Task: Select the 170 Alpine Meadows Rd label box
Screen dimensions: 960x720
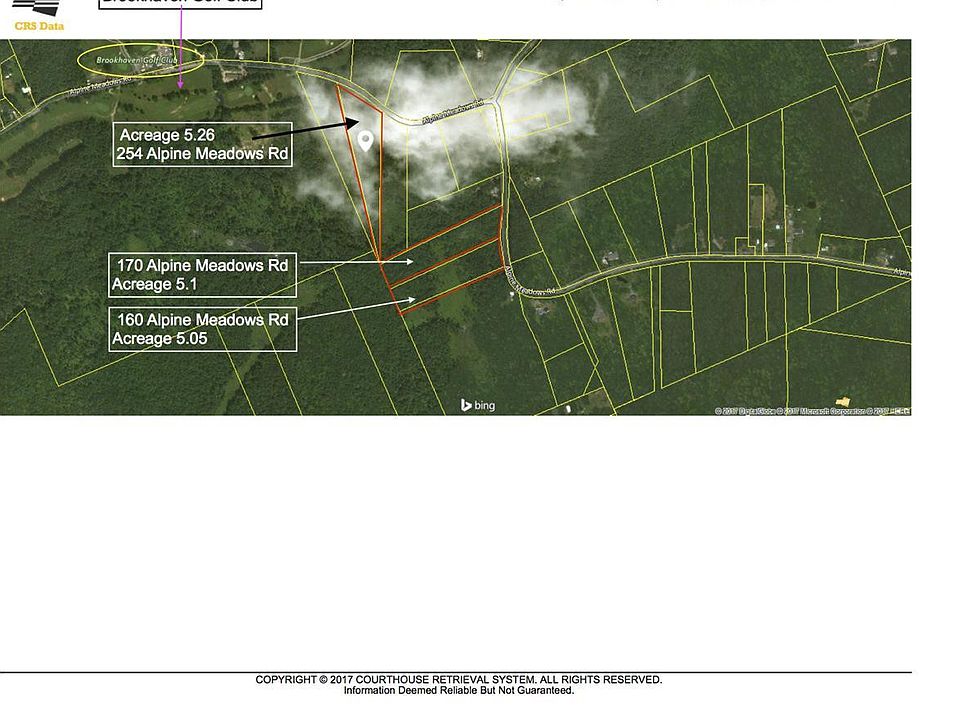Action: (x=202, y=275)
